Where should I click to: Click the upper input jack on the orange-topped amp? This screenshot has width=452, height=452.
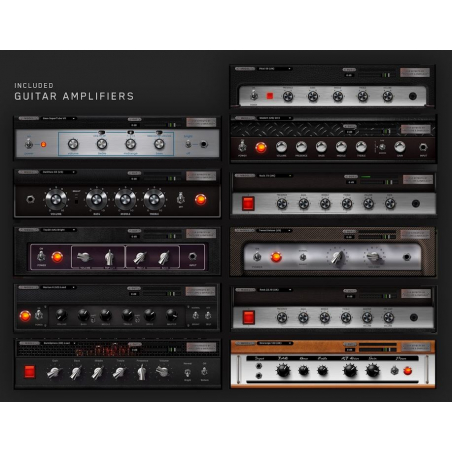[258, 366]
